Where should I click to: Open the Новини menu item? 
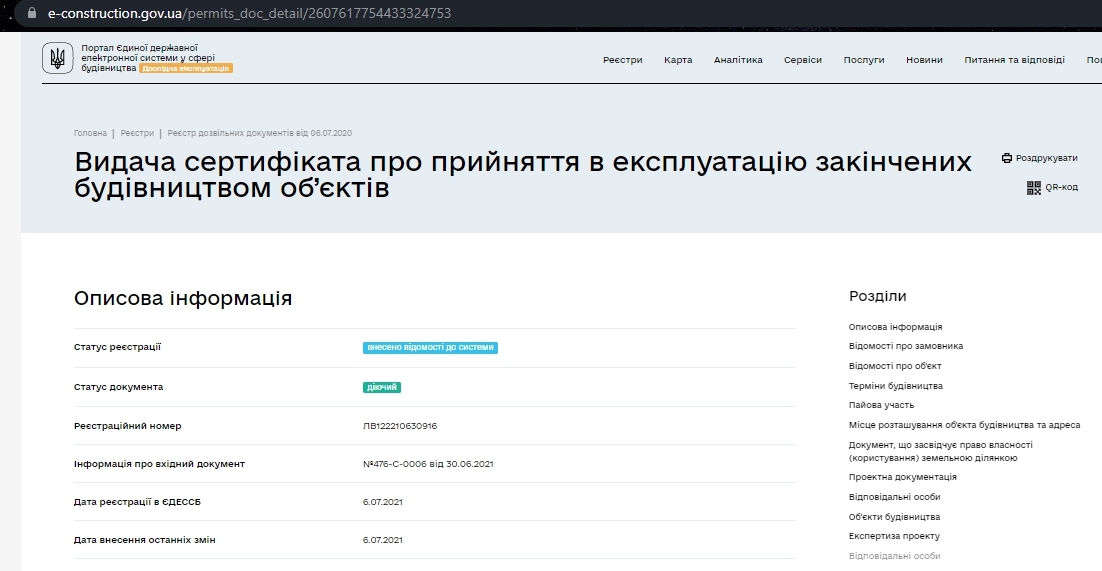(x=924, y=60)
